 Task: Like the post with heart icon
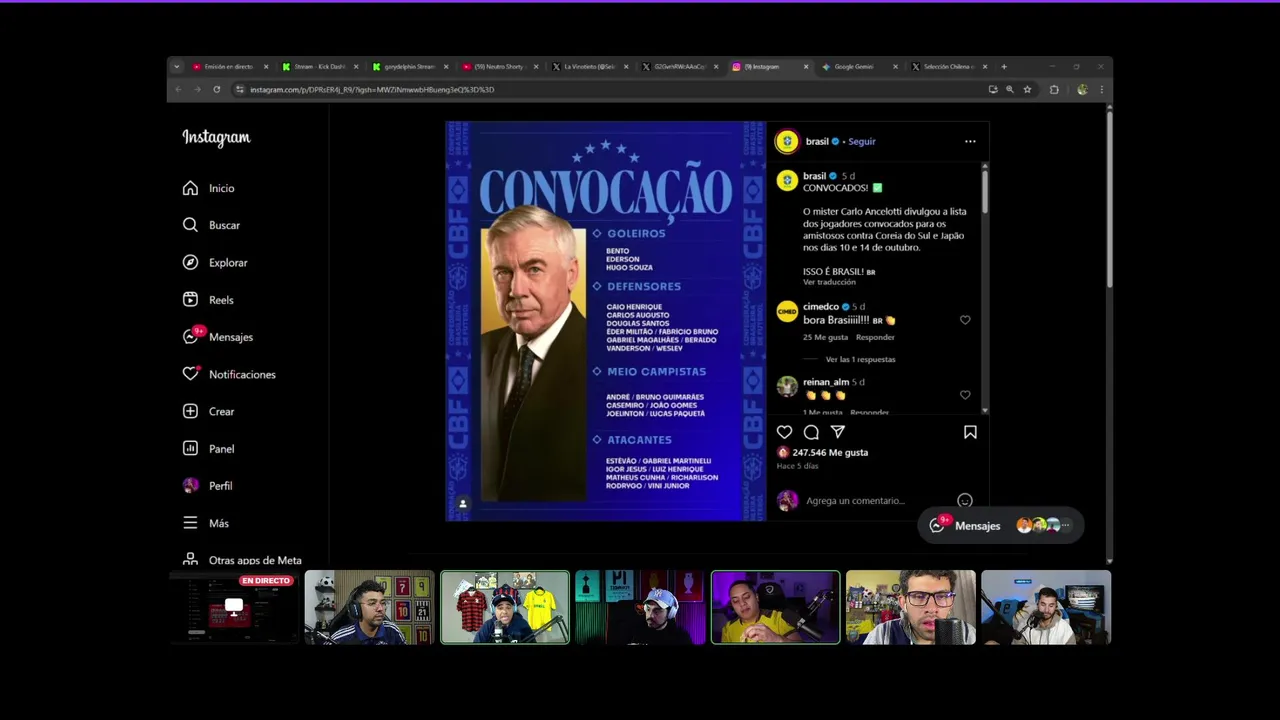coord(784,432)
